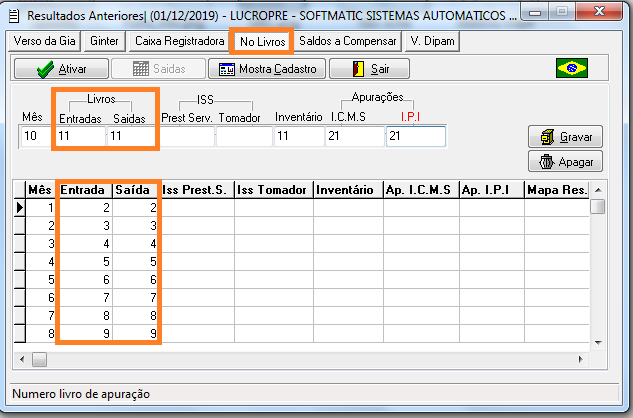Click the Mês column header in grid

coord(40,190)
